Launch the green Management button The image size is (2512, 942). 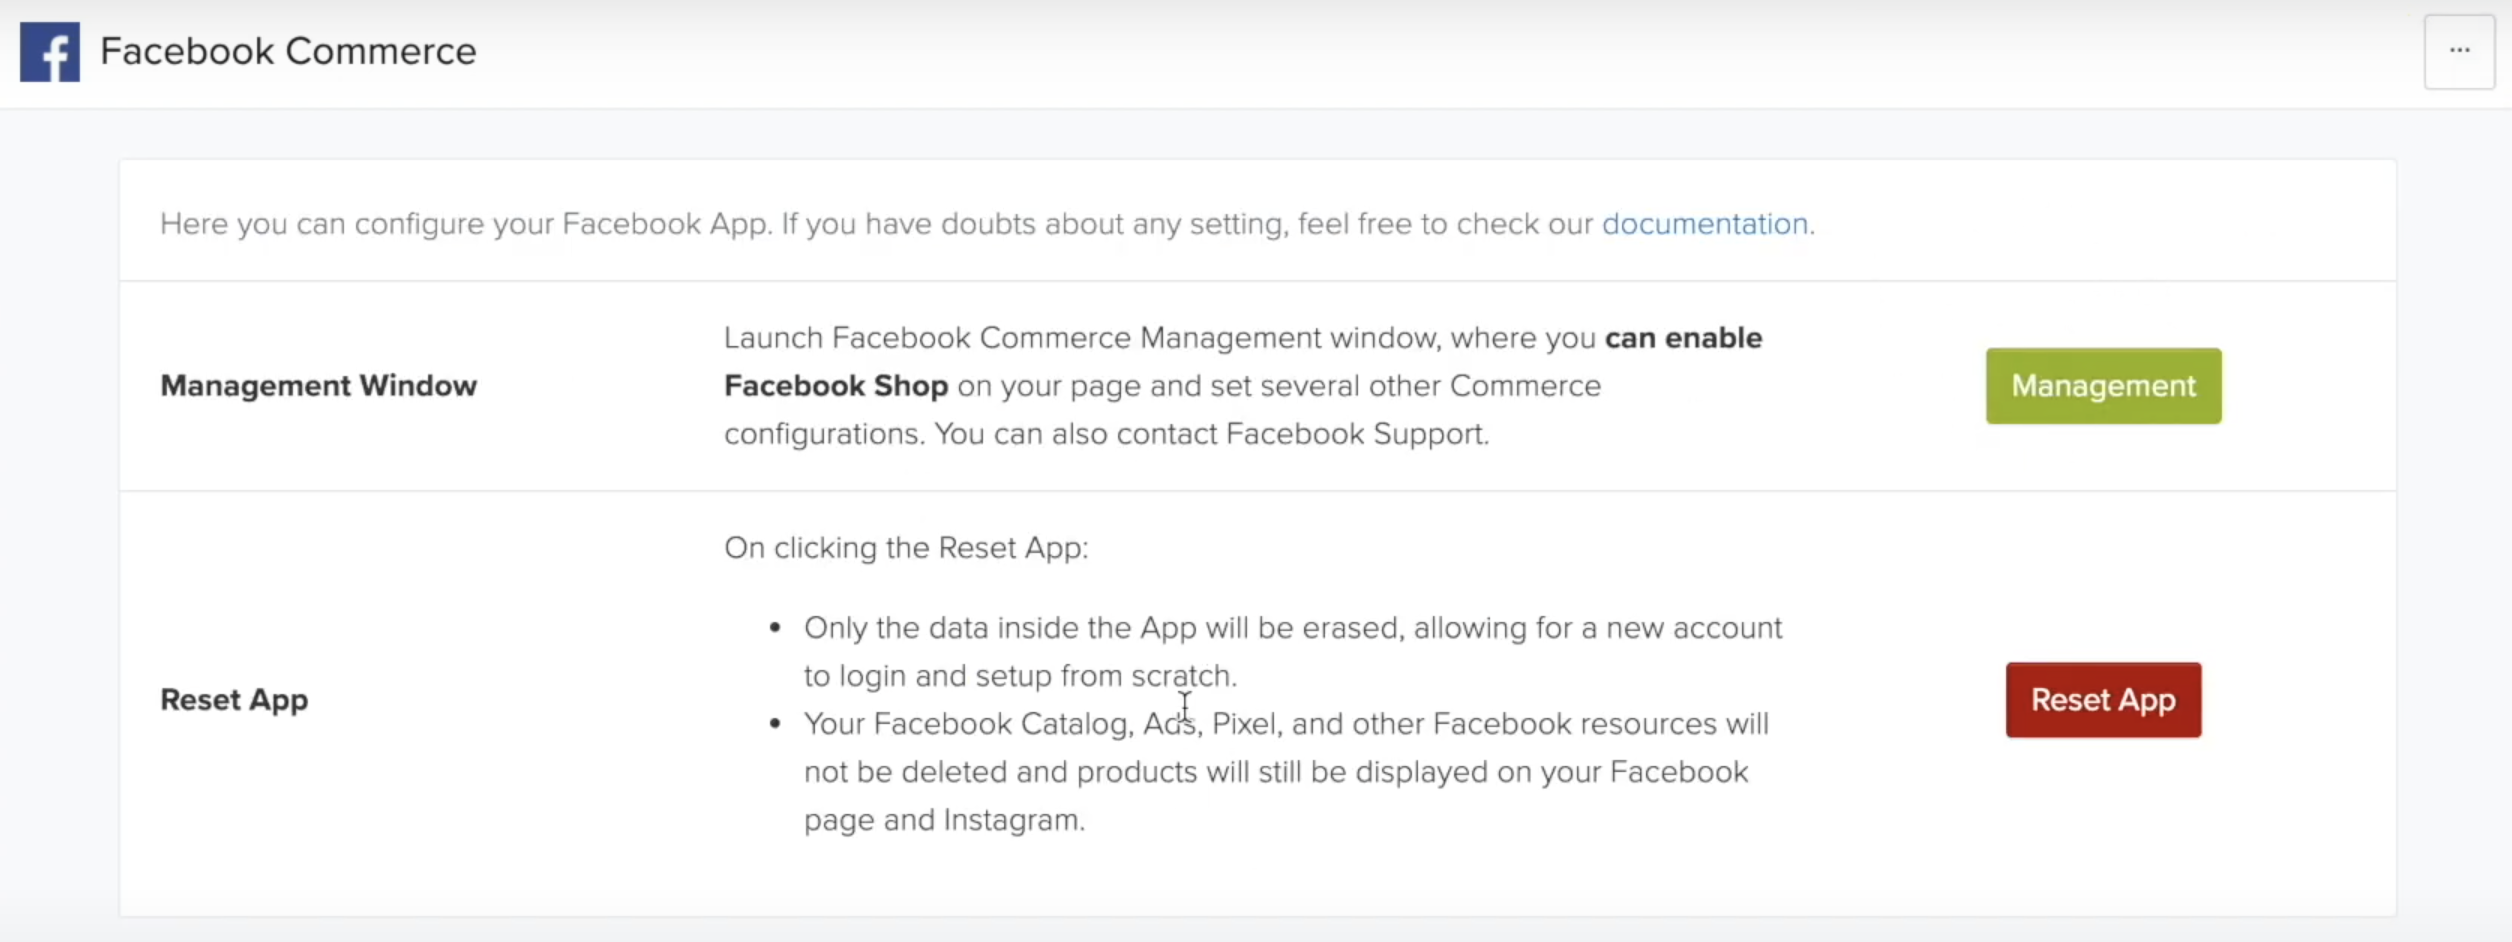[2103, 386]
